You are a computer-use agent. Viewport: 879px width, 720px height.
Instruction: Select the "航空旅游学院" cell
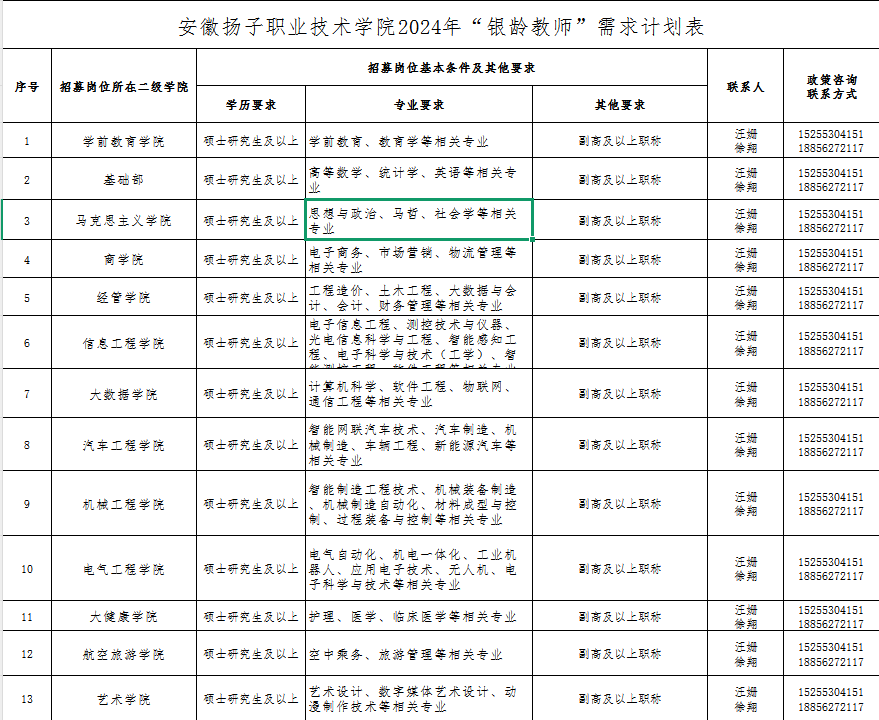[124, 654]
